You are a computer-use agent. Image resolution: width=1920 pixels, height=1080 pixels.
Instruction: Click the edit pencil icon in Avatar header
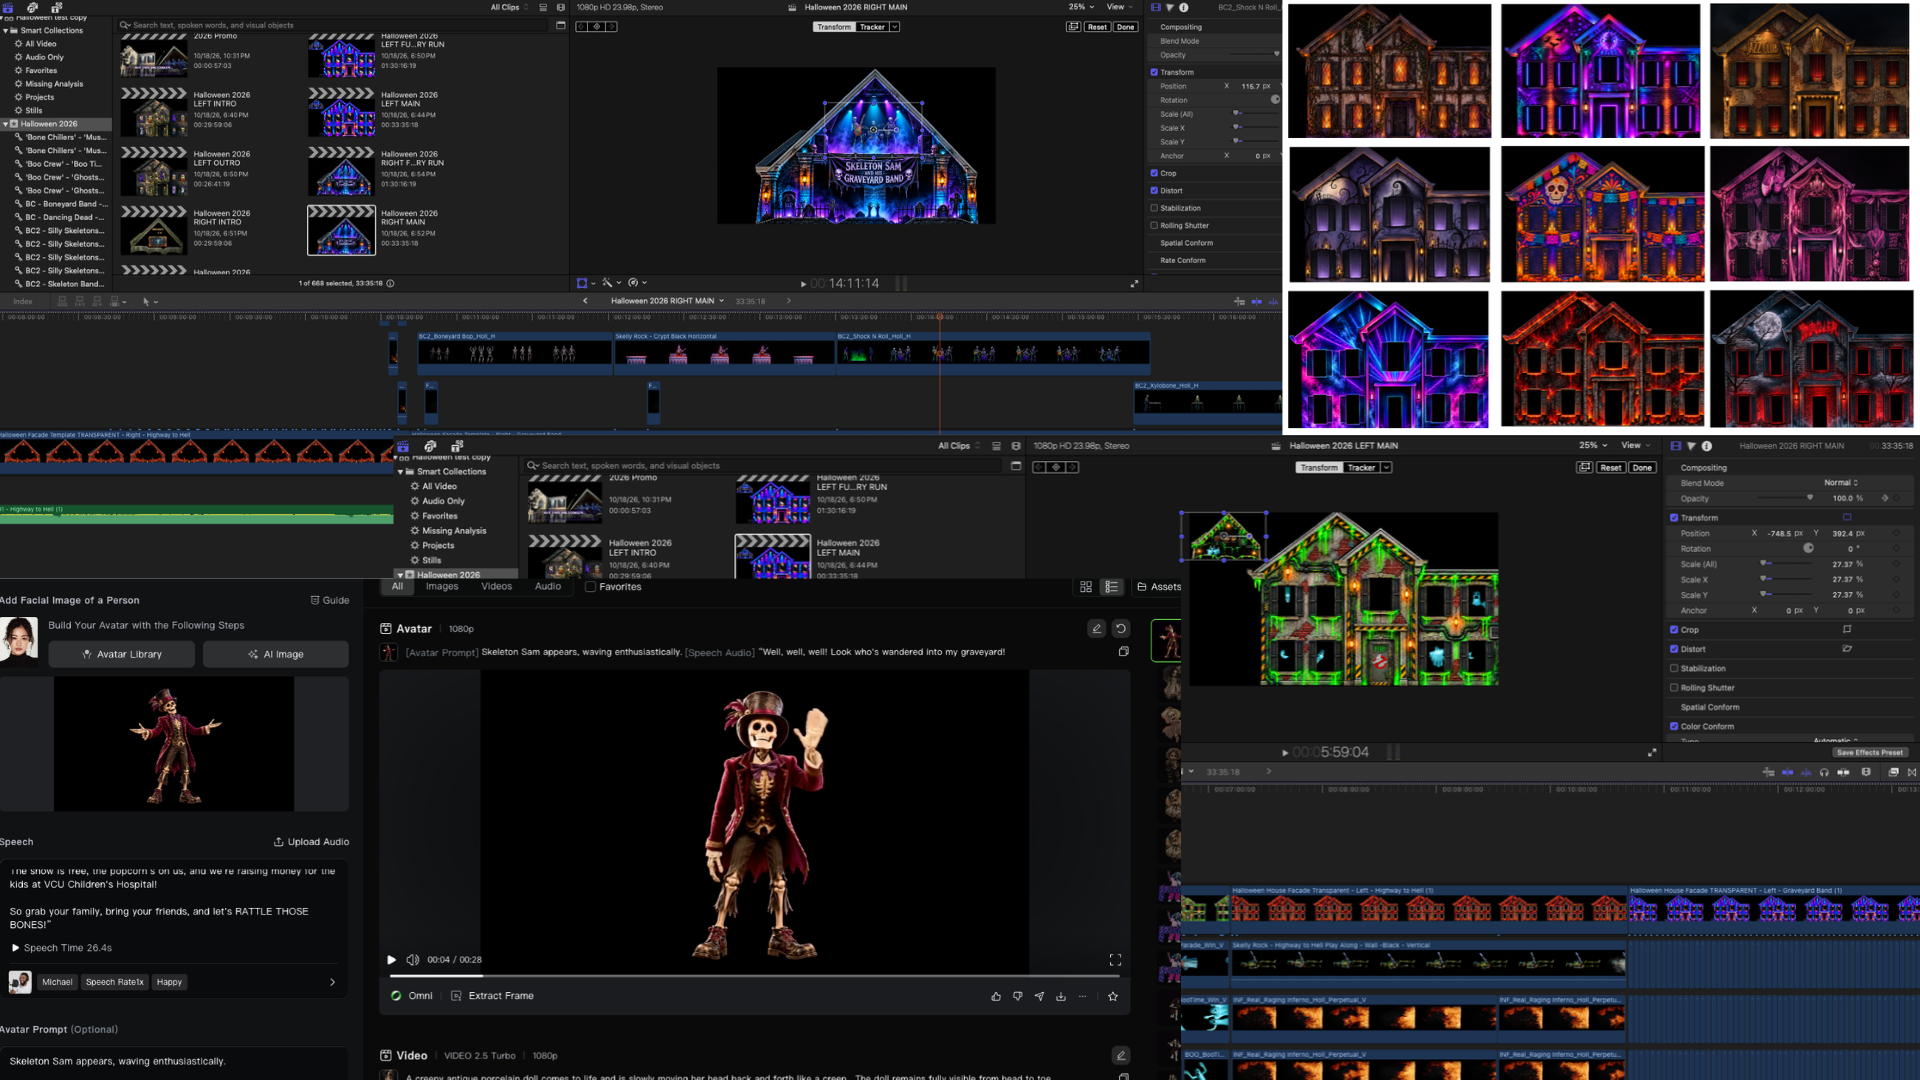[1097, 629]
